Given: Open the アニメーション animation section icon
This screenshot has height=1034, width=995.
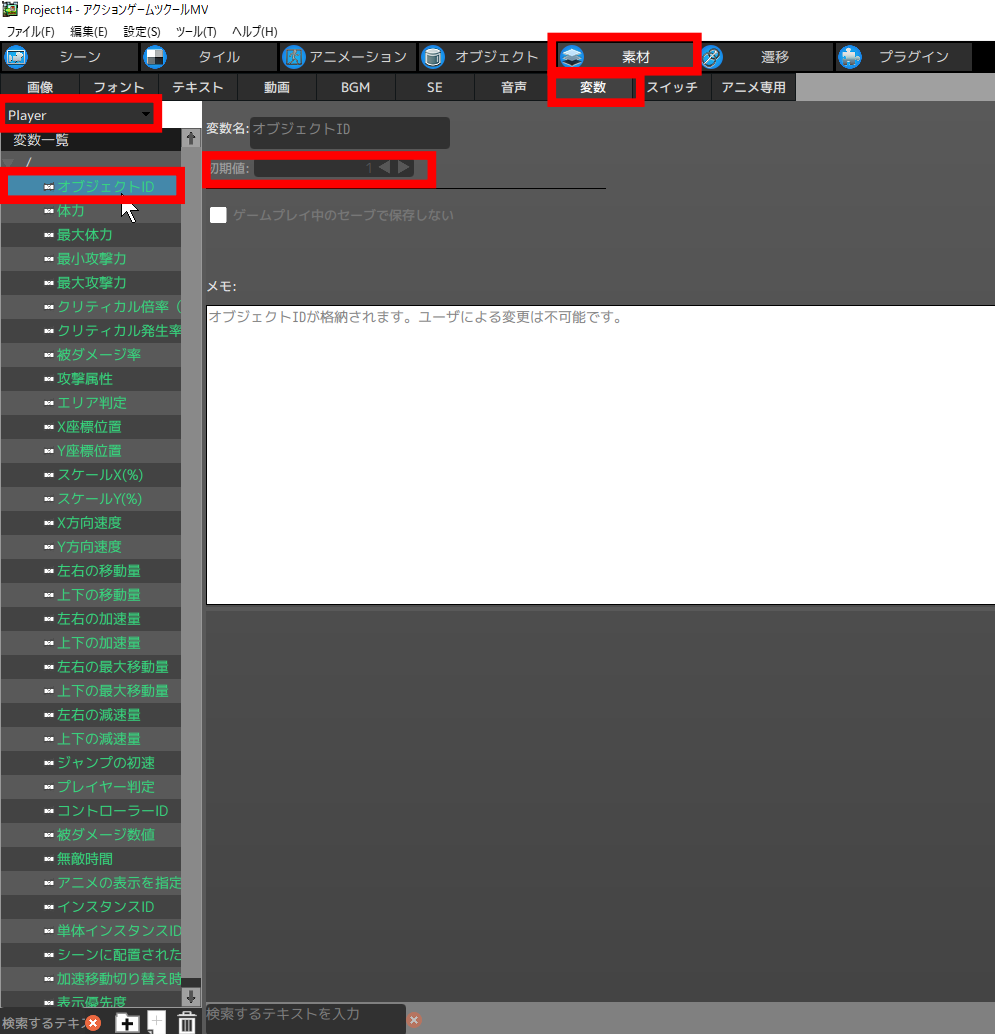Looking at the screenshot, I should (x=293, y=57).
